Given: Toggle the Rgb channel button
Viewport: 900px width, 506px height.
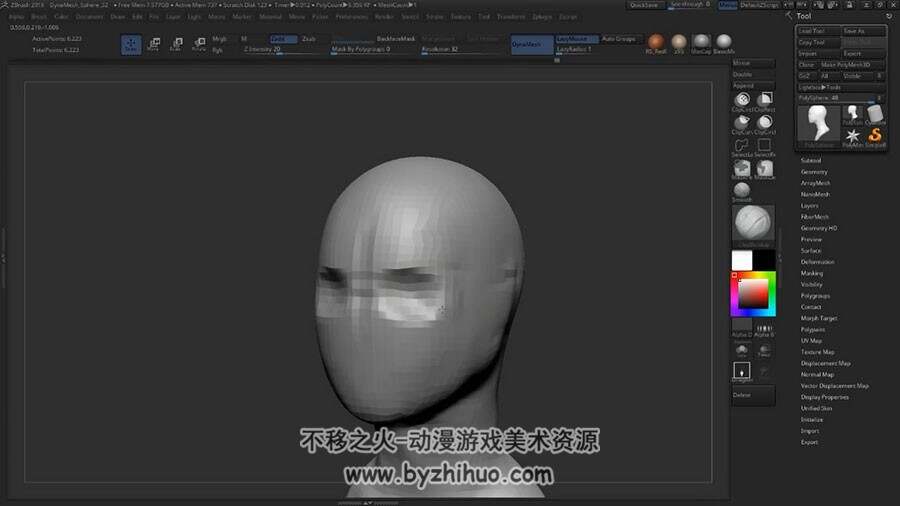Looking at the screenshot, I should point(218,50).
